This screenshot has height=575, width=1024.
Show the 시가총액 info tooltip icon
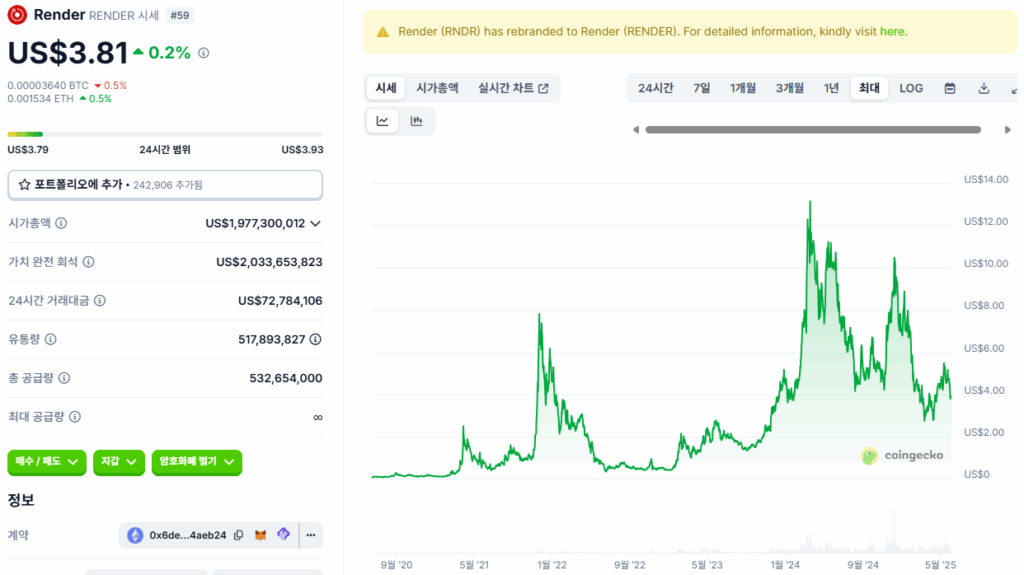(x=61, y=223)
